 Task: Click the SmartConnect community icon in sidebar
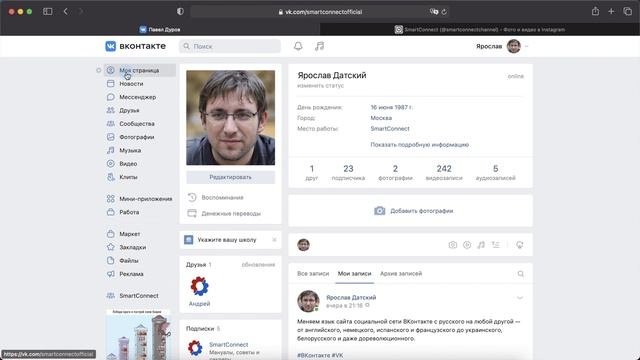coord(111,296)
